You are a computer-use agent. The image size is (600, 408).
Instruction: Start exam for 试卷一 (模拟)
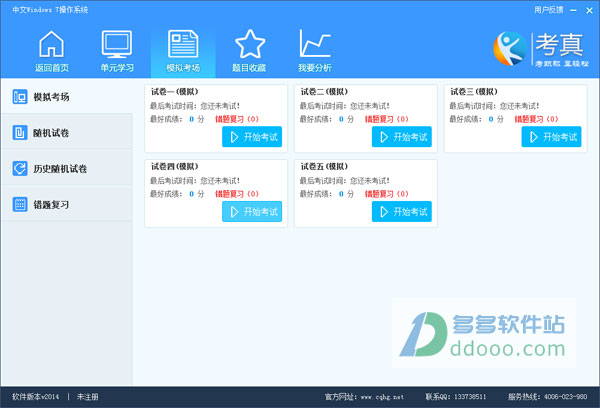251,137
